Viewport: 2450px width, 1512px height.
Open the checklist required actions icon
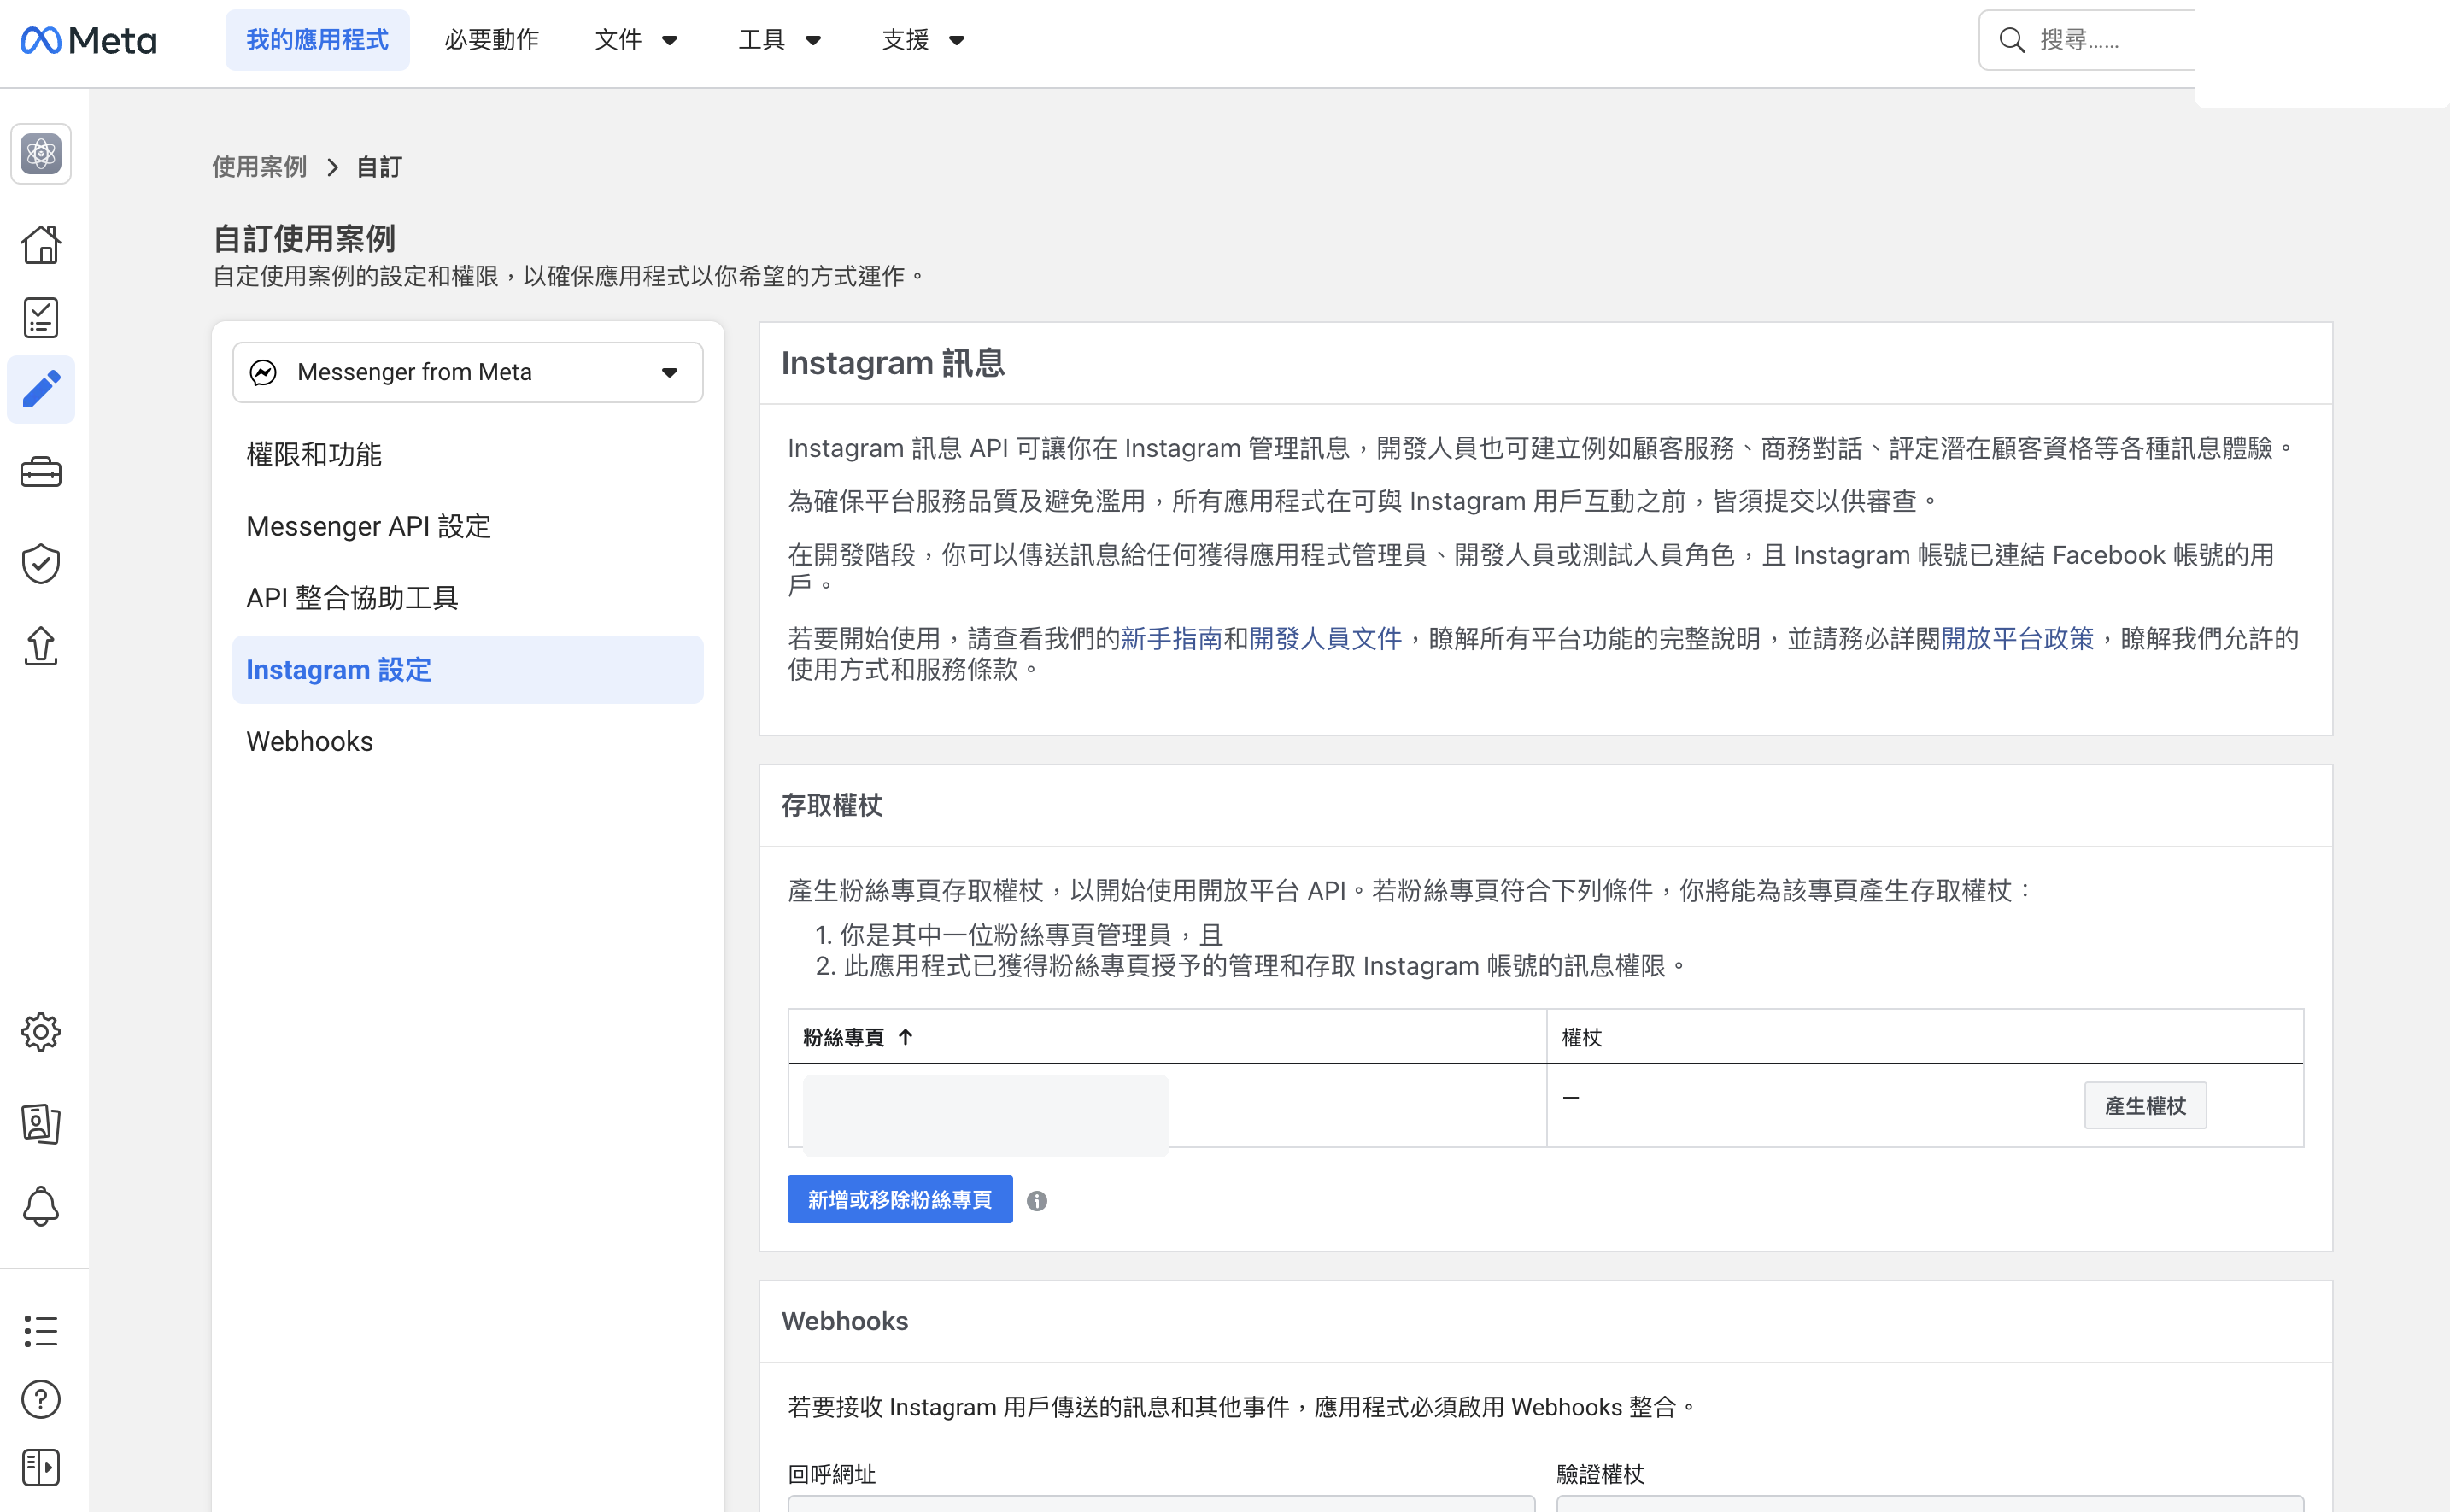tap(41, 317)
